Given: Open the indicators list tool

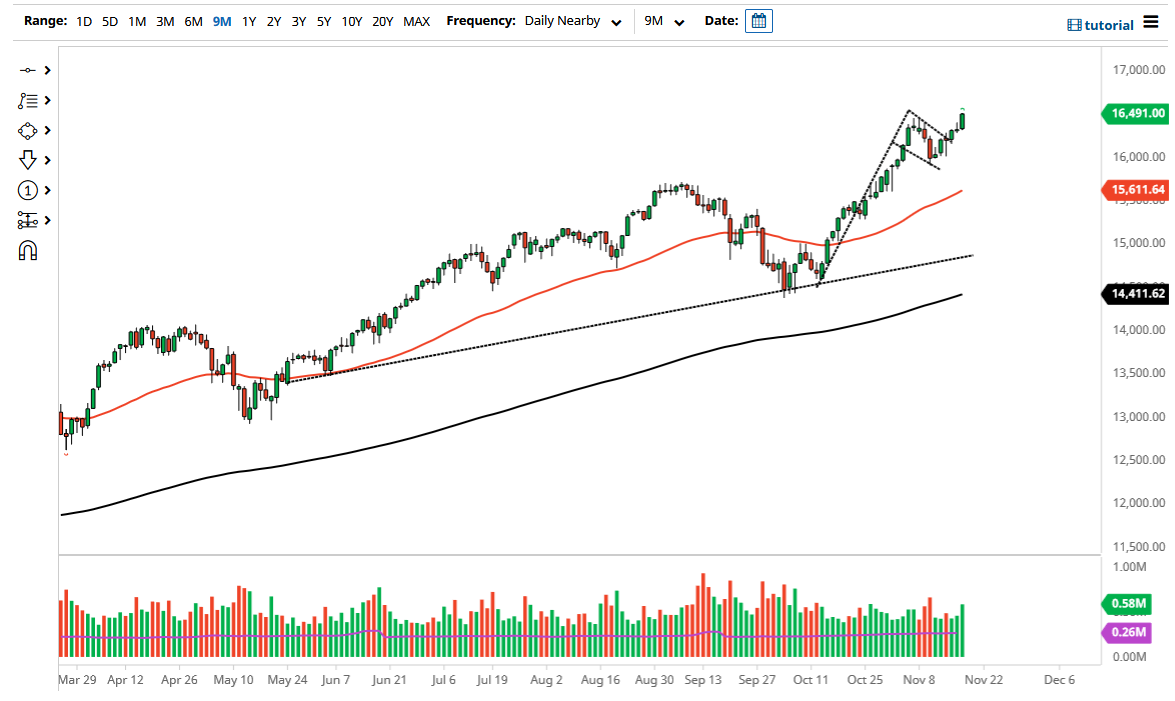Looking at the screenshot, I should (x=27, y=100).
